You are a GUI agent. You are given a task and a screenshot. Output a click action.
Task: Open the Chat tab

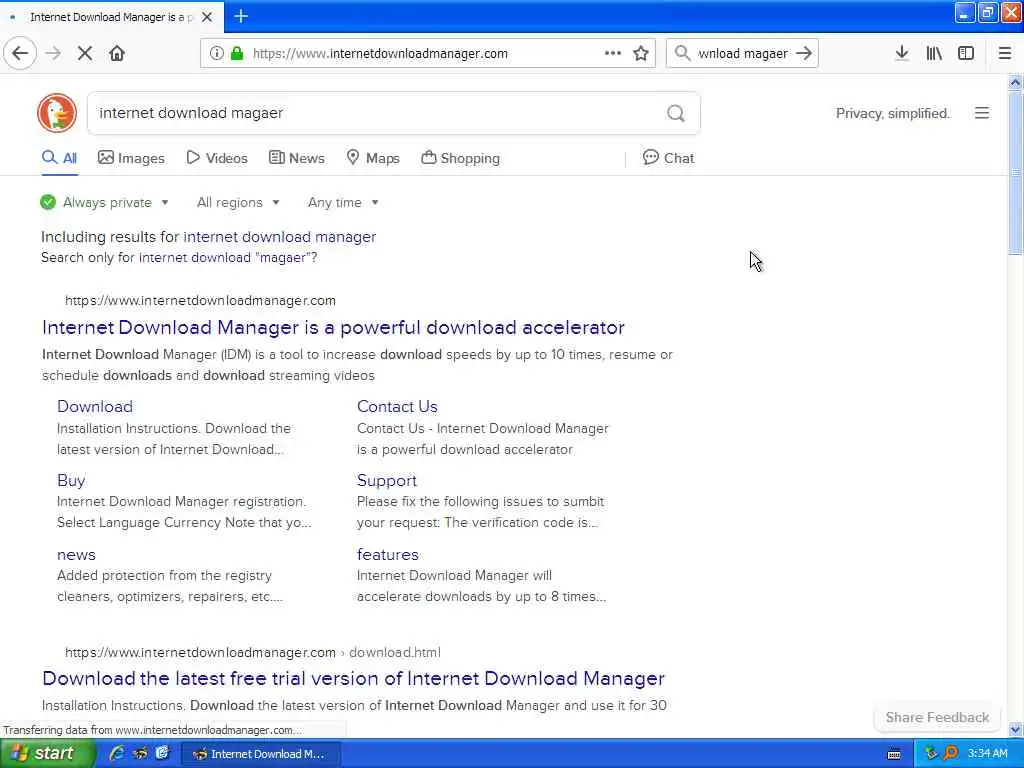[668, 158]
